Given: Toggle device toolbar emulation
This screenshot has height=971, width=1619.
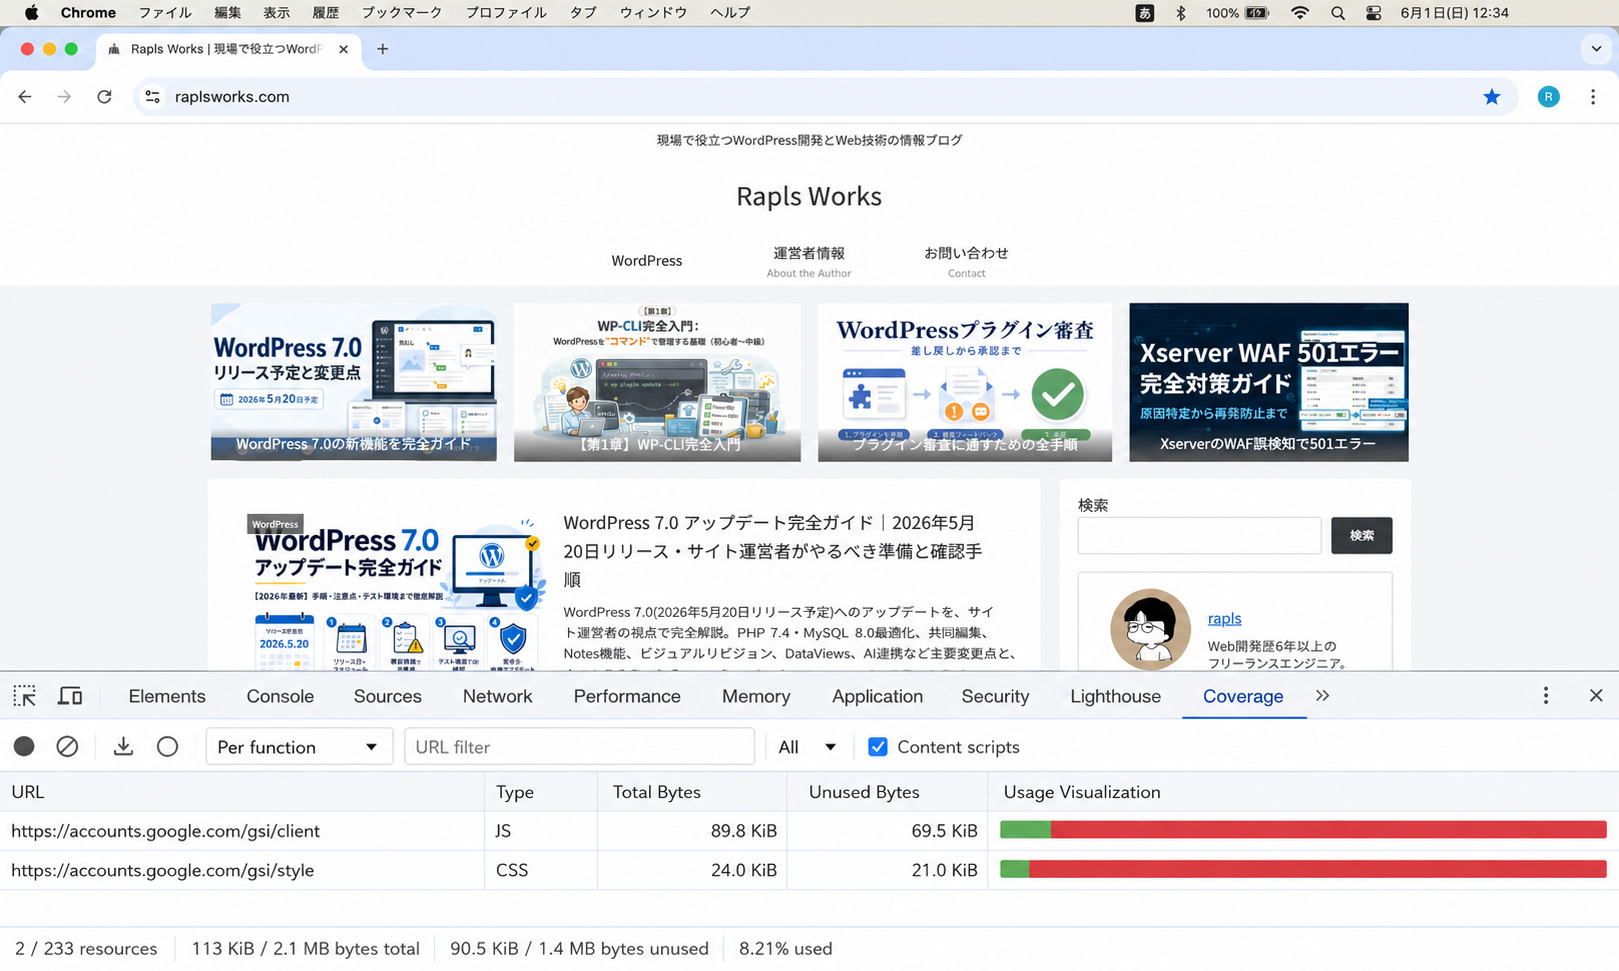Looking at the screenshot, I should (x=70, y=696).
